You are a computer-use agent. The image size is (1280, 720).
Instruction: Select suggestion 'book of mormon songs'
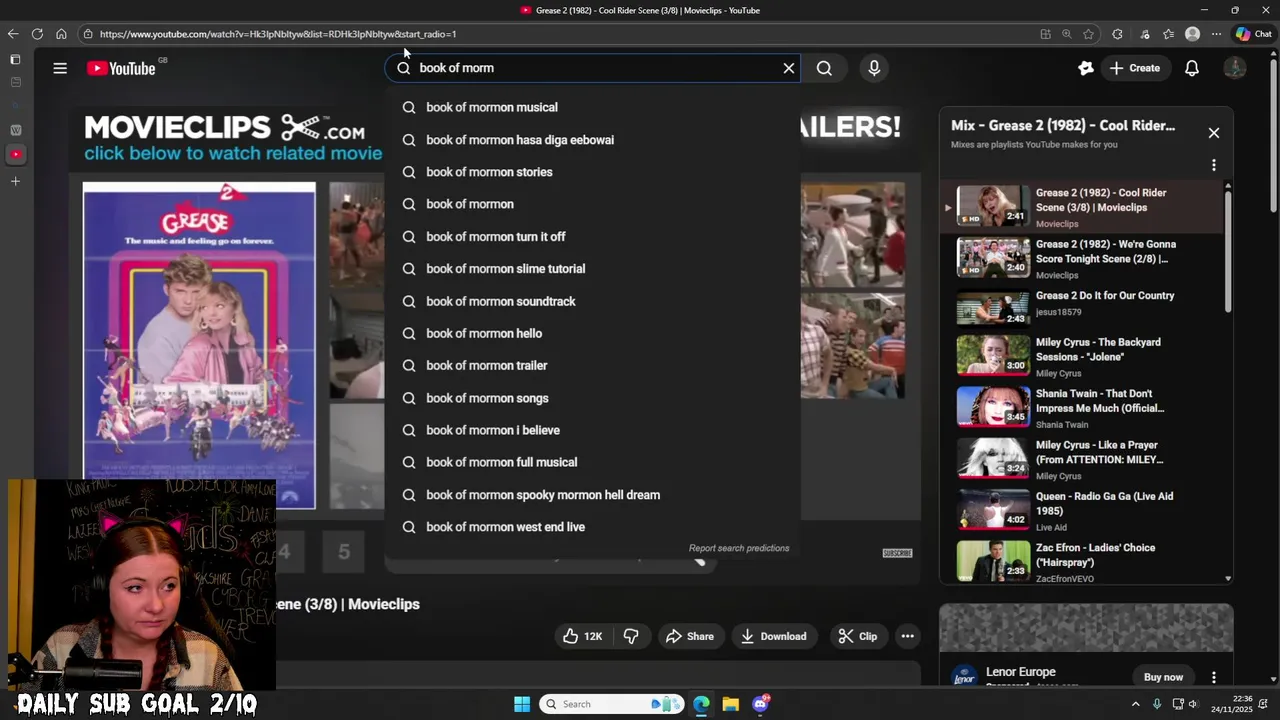pyautogui.click(x=592, y=398)
